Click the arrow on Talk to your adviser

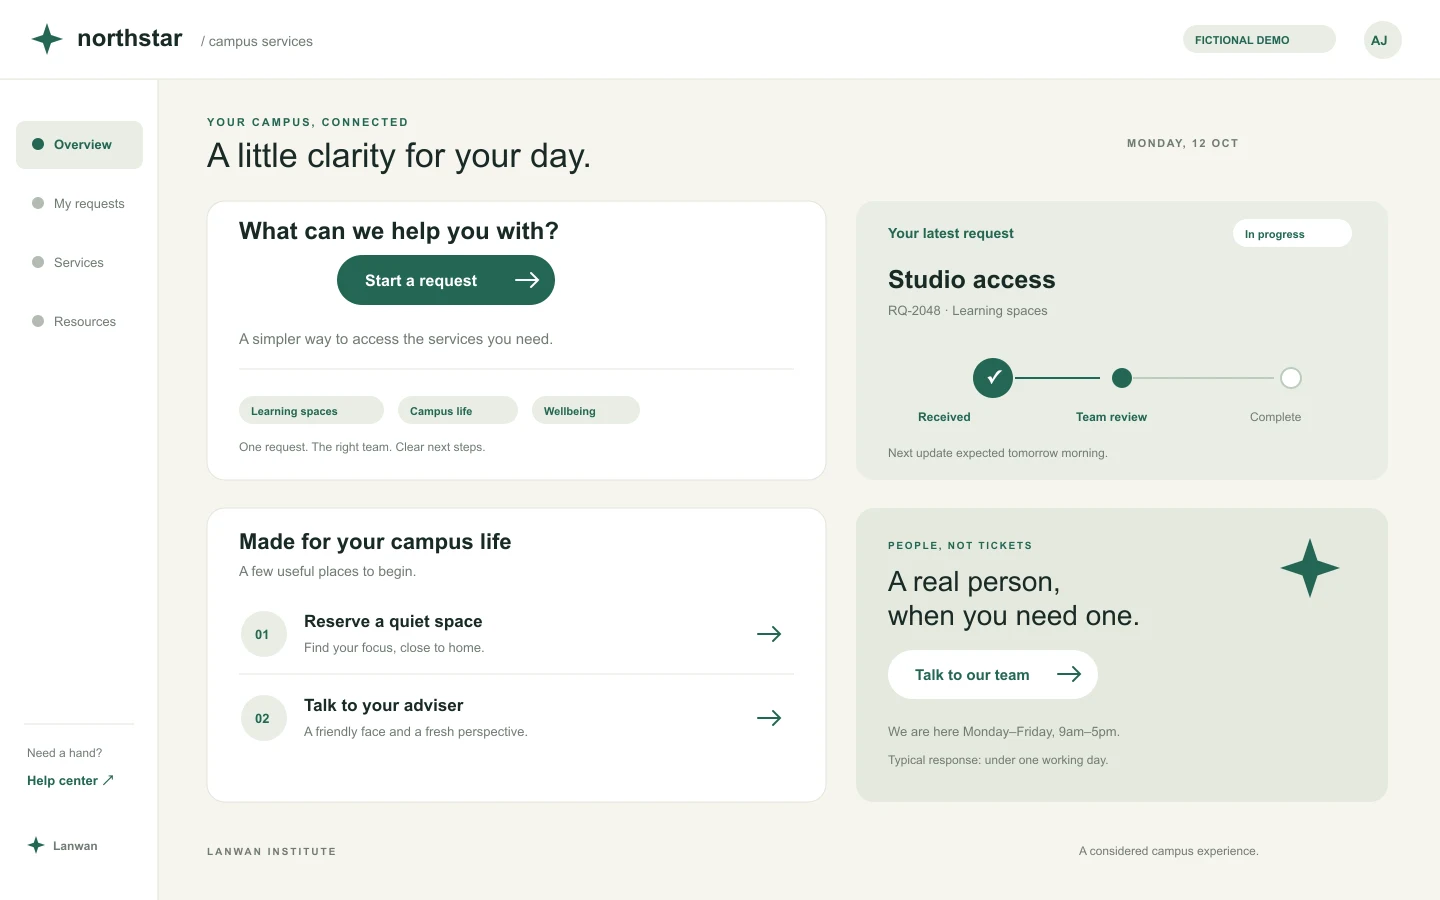coord(769,718)
